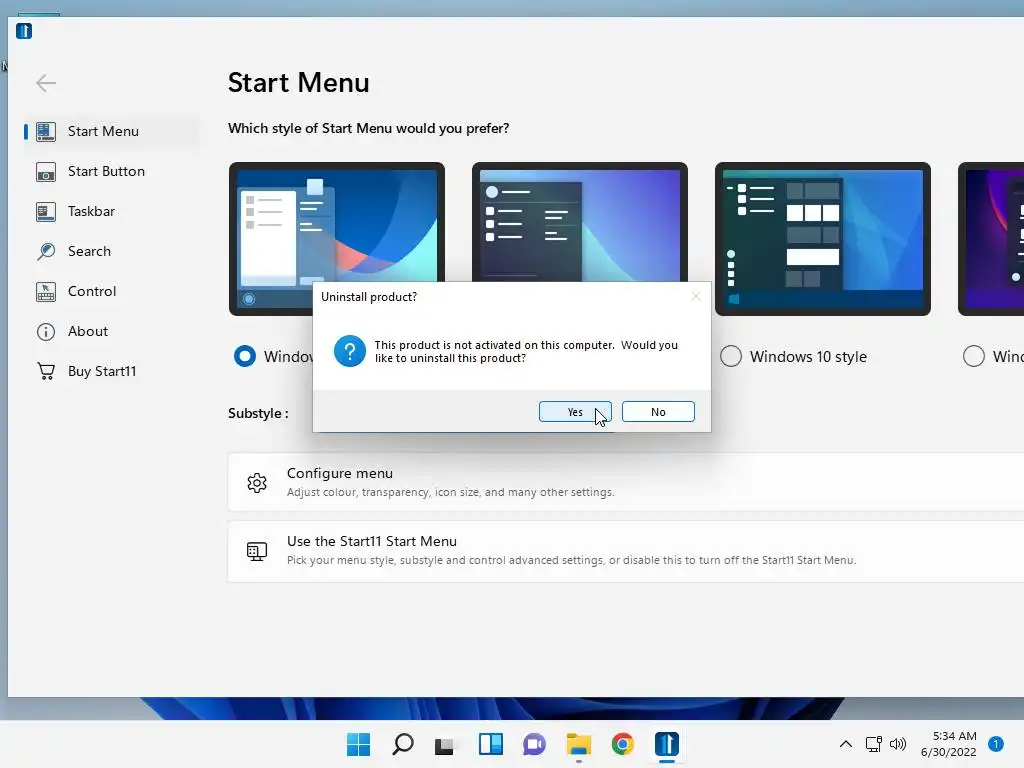1024x768 pixels.
Task: Open the Start Menu sidebar section
Action: click(112, 131)
